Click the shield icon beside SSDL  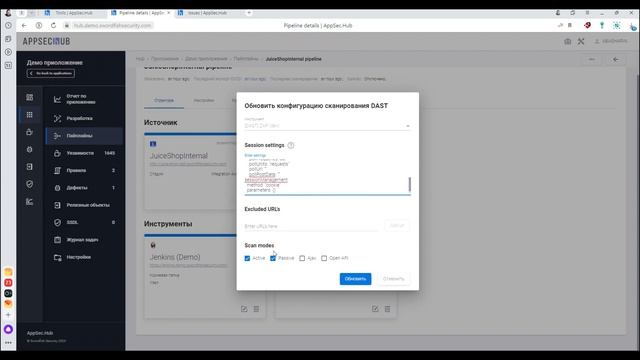pyautogui.click(x=58, y=222)
